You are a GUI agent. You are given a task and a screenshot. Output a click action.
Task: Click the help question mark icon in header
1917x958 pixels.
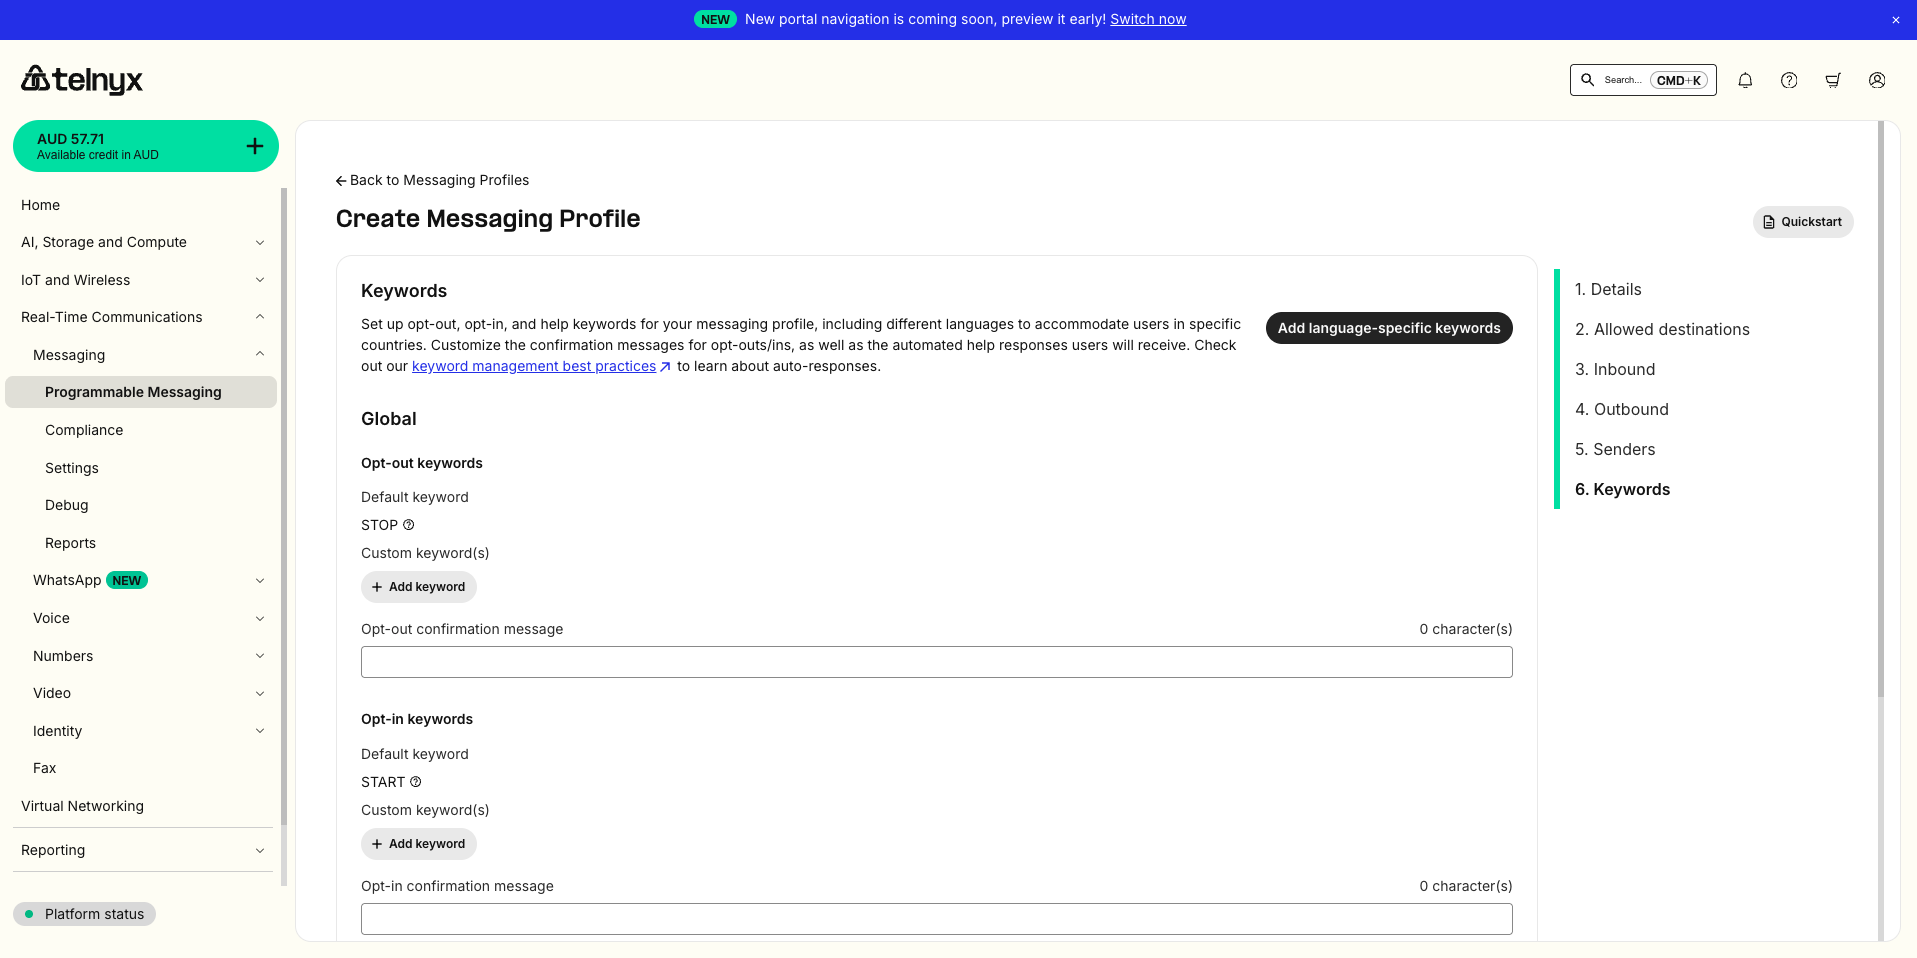(x=1789, y=80)
